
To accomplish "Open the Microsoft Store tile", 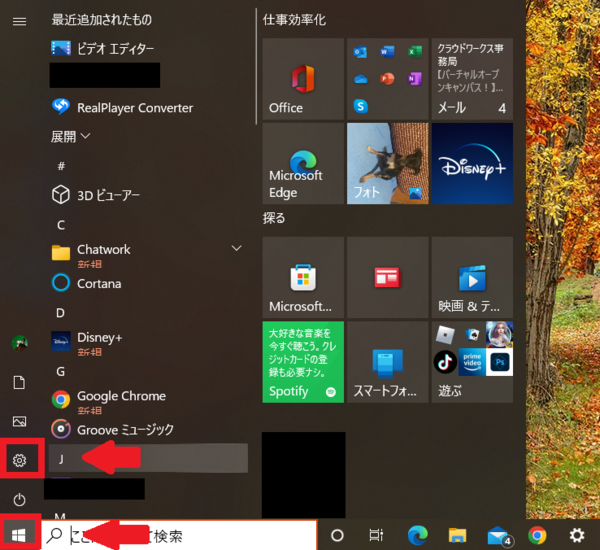I will (303, 277).
